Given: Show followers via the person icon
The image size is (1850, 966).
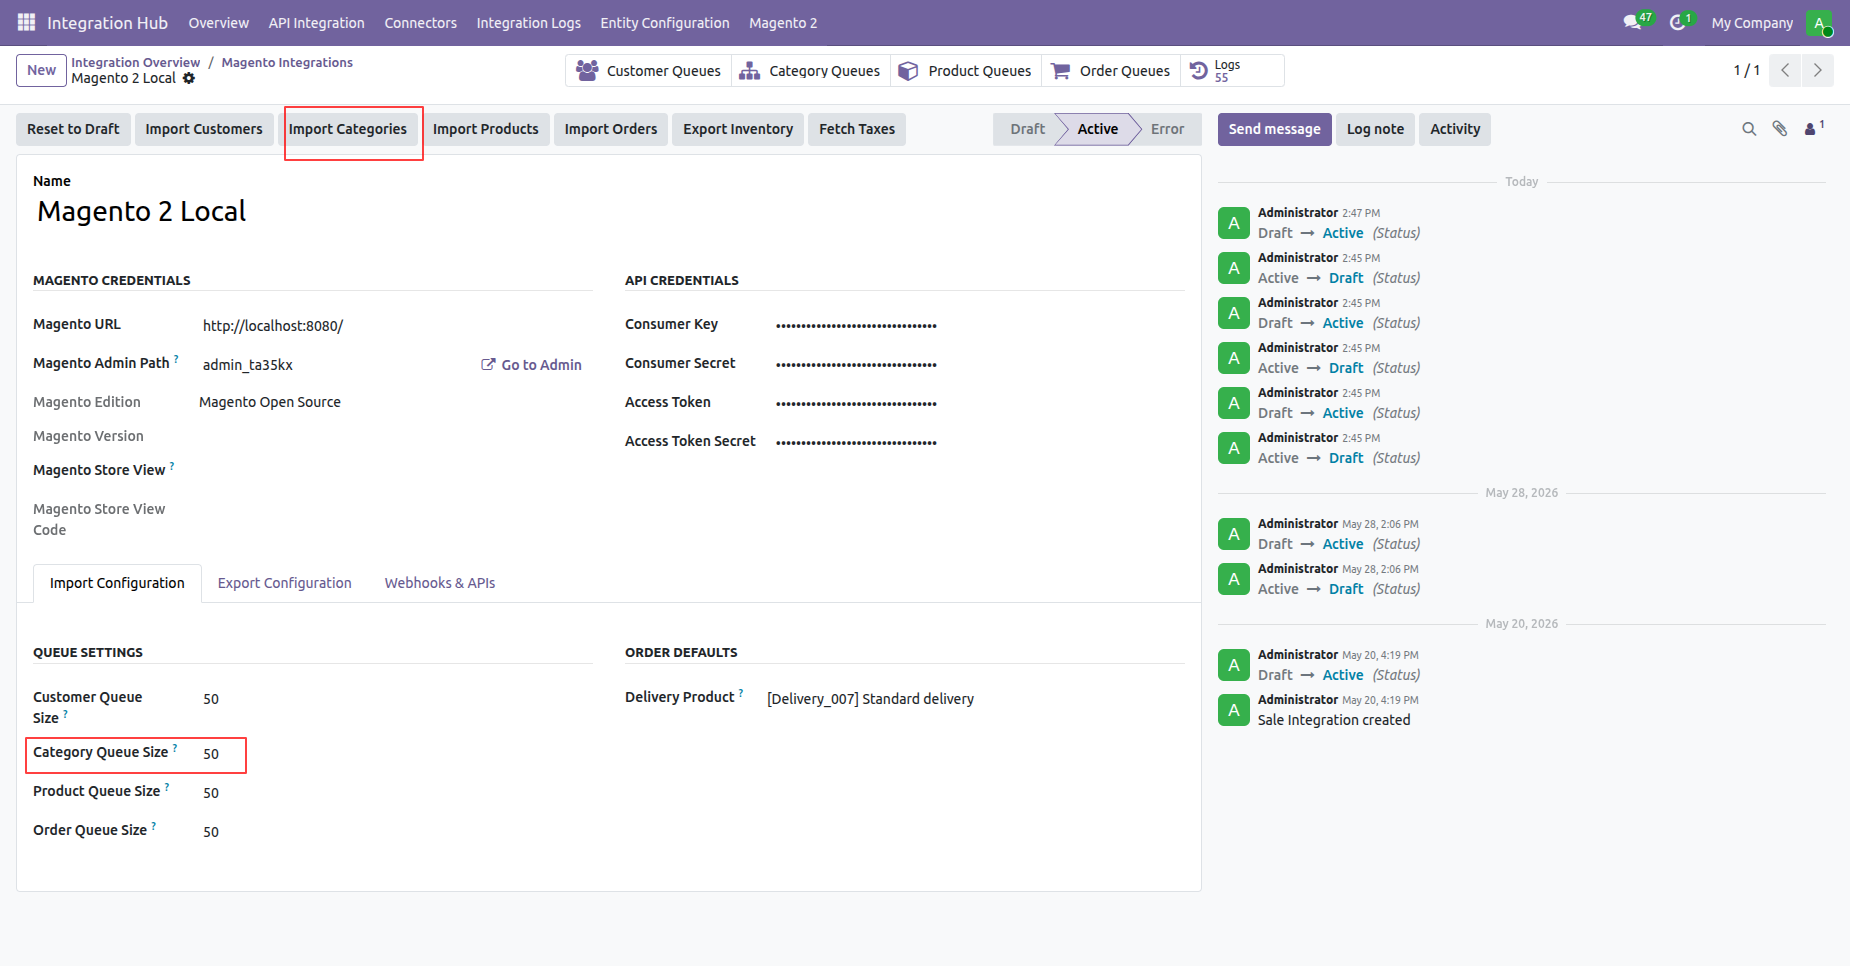Looking at the screenshot, I should click(x=1813, y=128).
